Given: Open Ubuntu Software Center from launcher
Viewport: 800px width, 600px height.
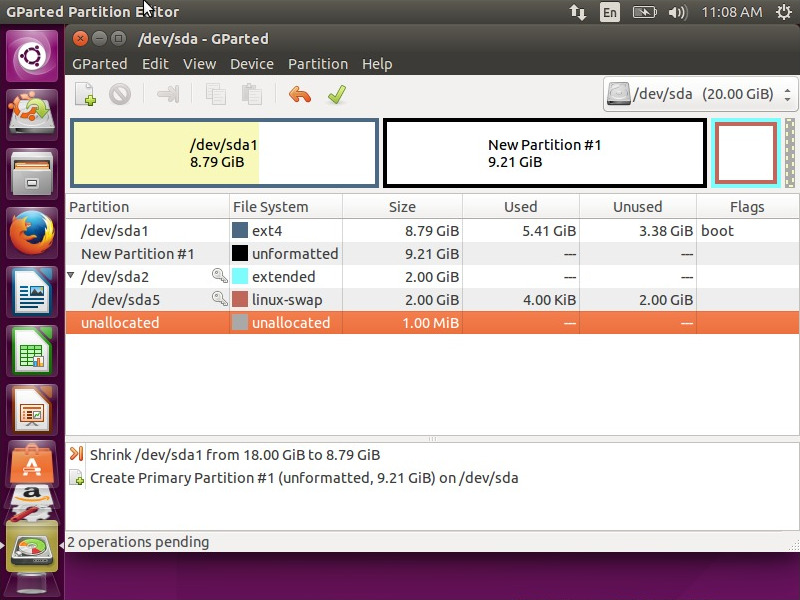Looking at the screenshot, I should click(32, 463).
